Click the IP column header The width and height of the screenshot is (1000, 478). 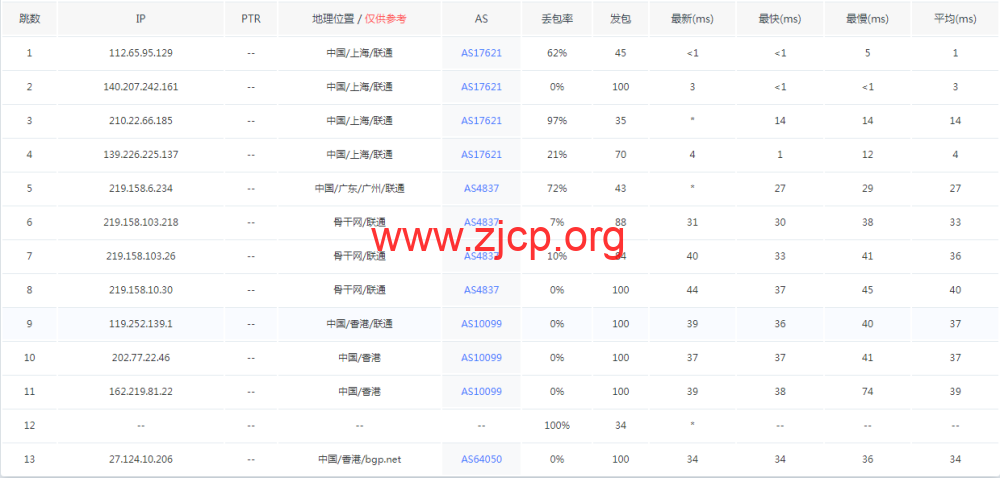[x=141, y=18]
